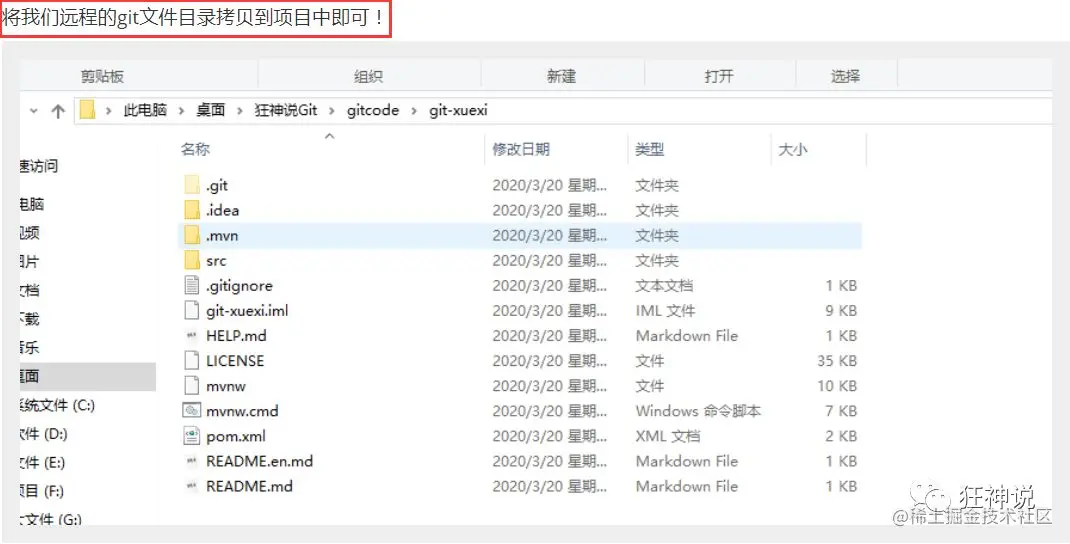Click the git-xuexi.iml file name
The height and width of the screenshot is (544, 1070).
tap(247, 311)
